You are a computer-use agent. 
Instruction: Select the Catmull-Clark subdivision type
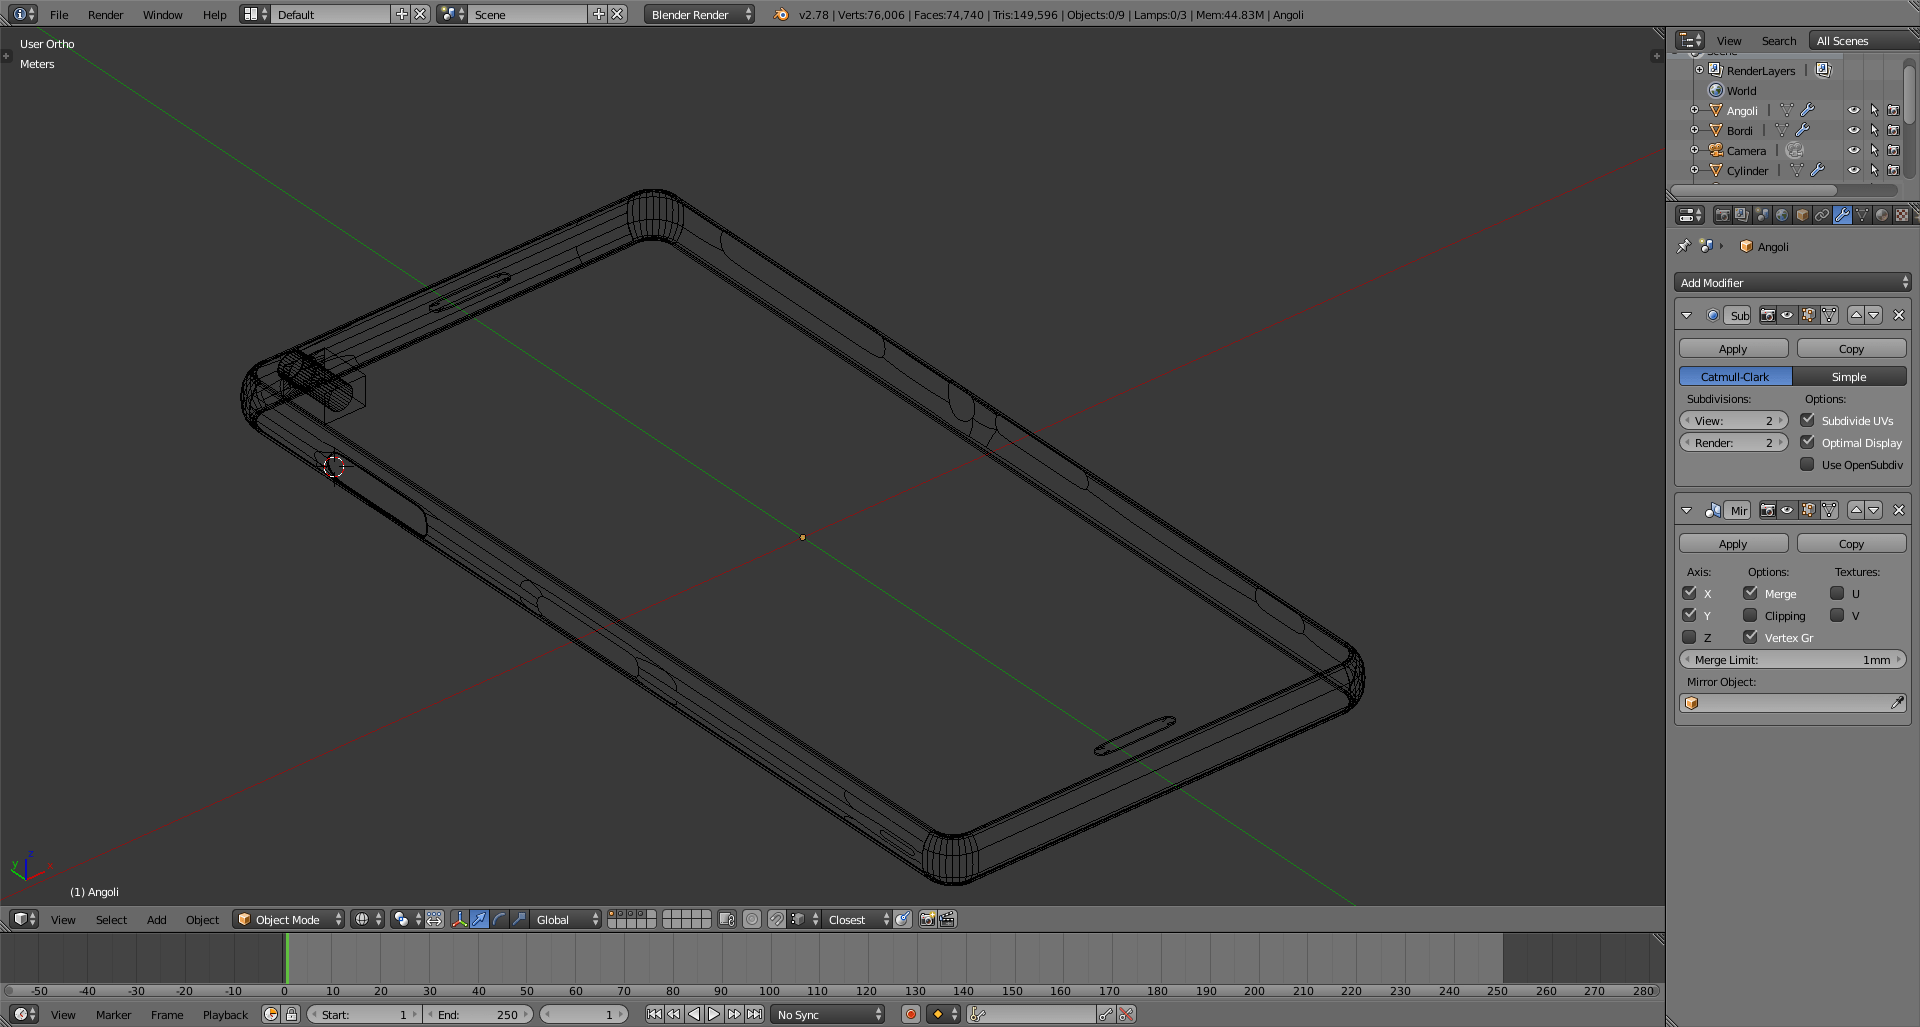point(1735,376)
